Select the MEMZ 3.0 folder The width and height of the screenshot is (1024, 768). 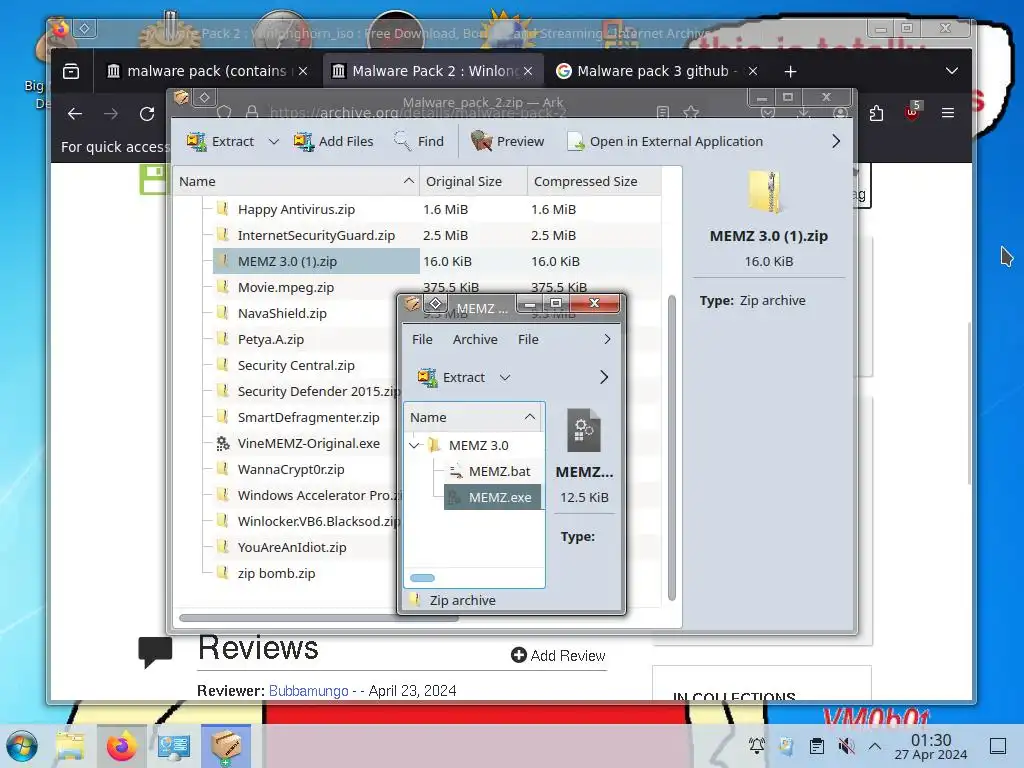tap(478, 445)
